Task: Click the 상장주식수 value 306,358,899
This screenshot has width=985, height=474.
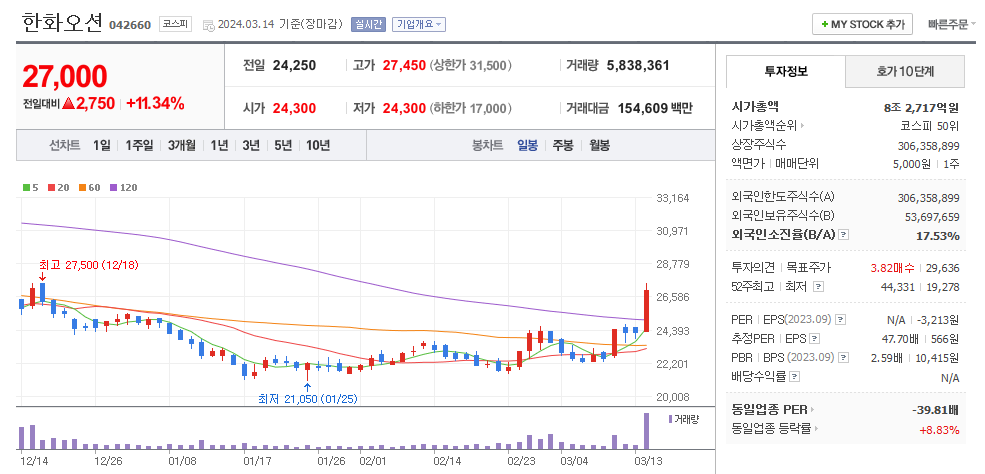Action: pyautogui.click(x=928, y=146)
